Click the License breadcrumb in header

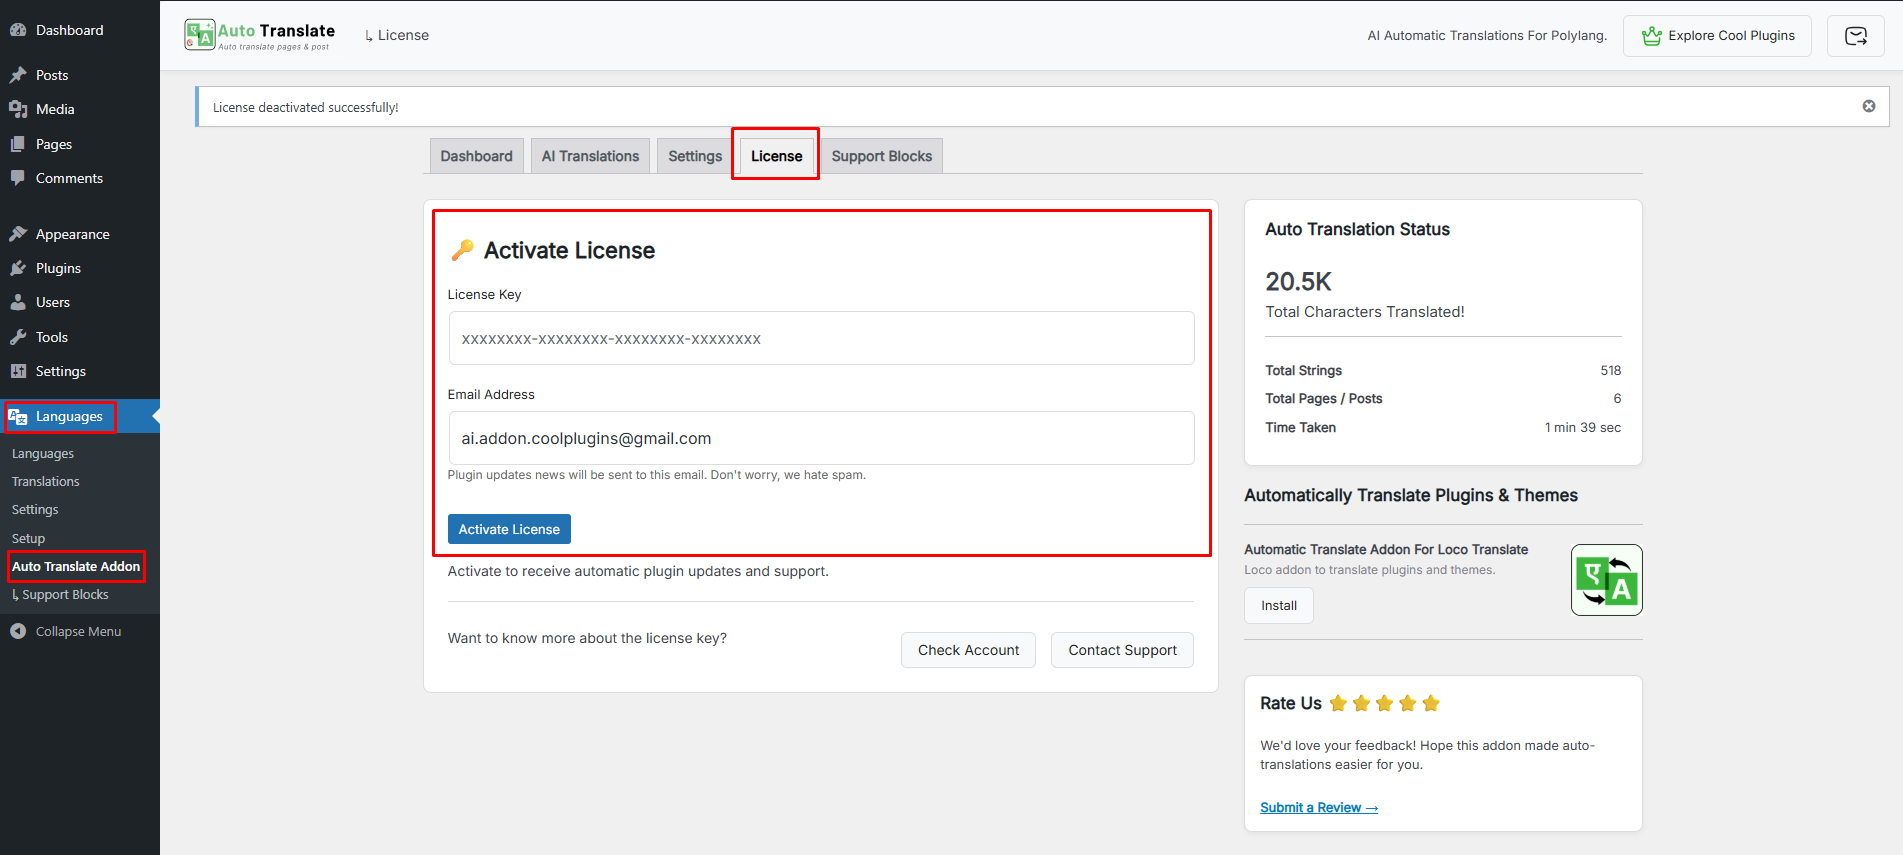403,35
